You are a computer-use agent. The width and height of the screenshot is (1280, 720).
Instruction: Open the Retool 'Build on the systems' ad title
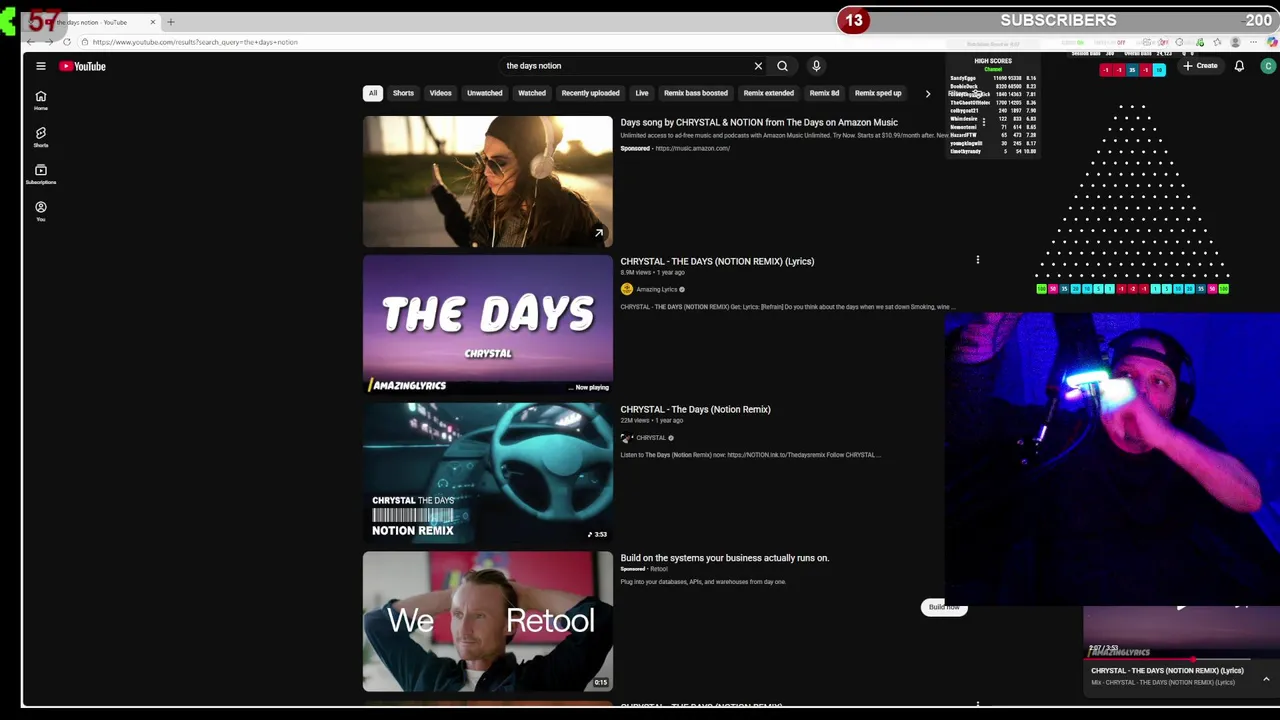click(x=725, y=558)
